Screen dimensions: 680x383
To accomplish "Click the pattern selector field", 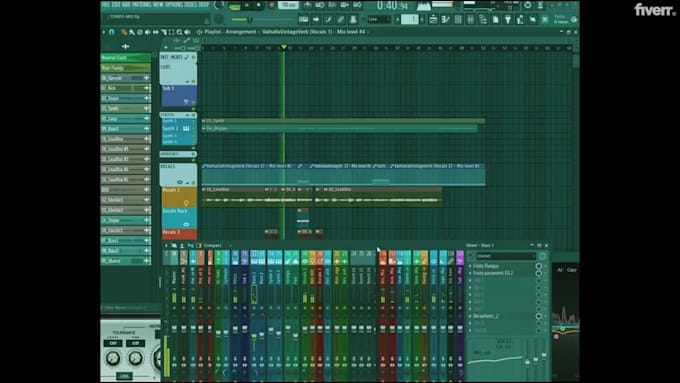I will pyautogui.click(x=410, y=19).
